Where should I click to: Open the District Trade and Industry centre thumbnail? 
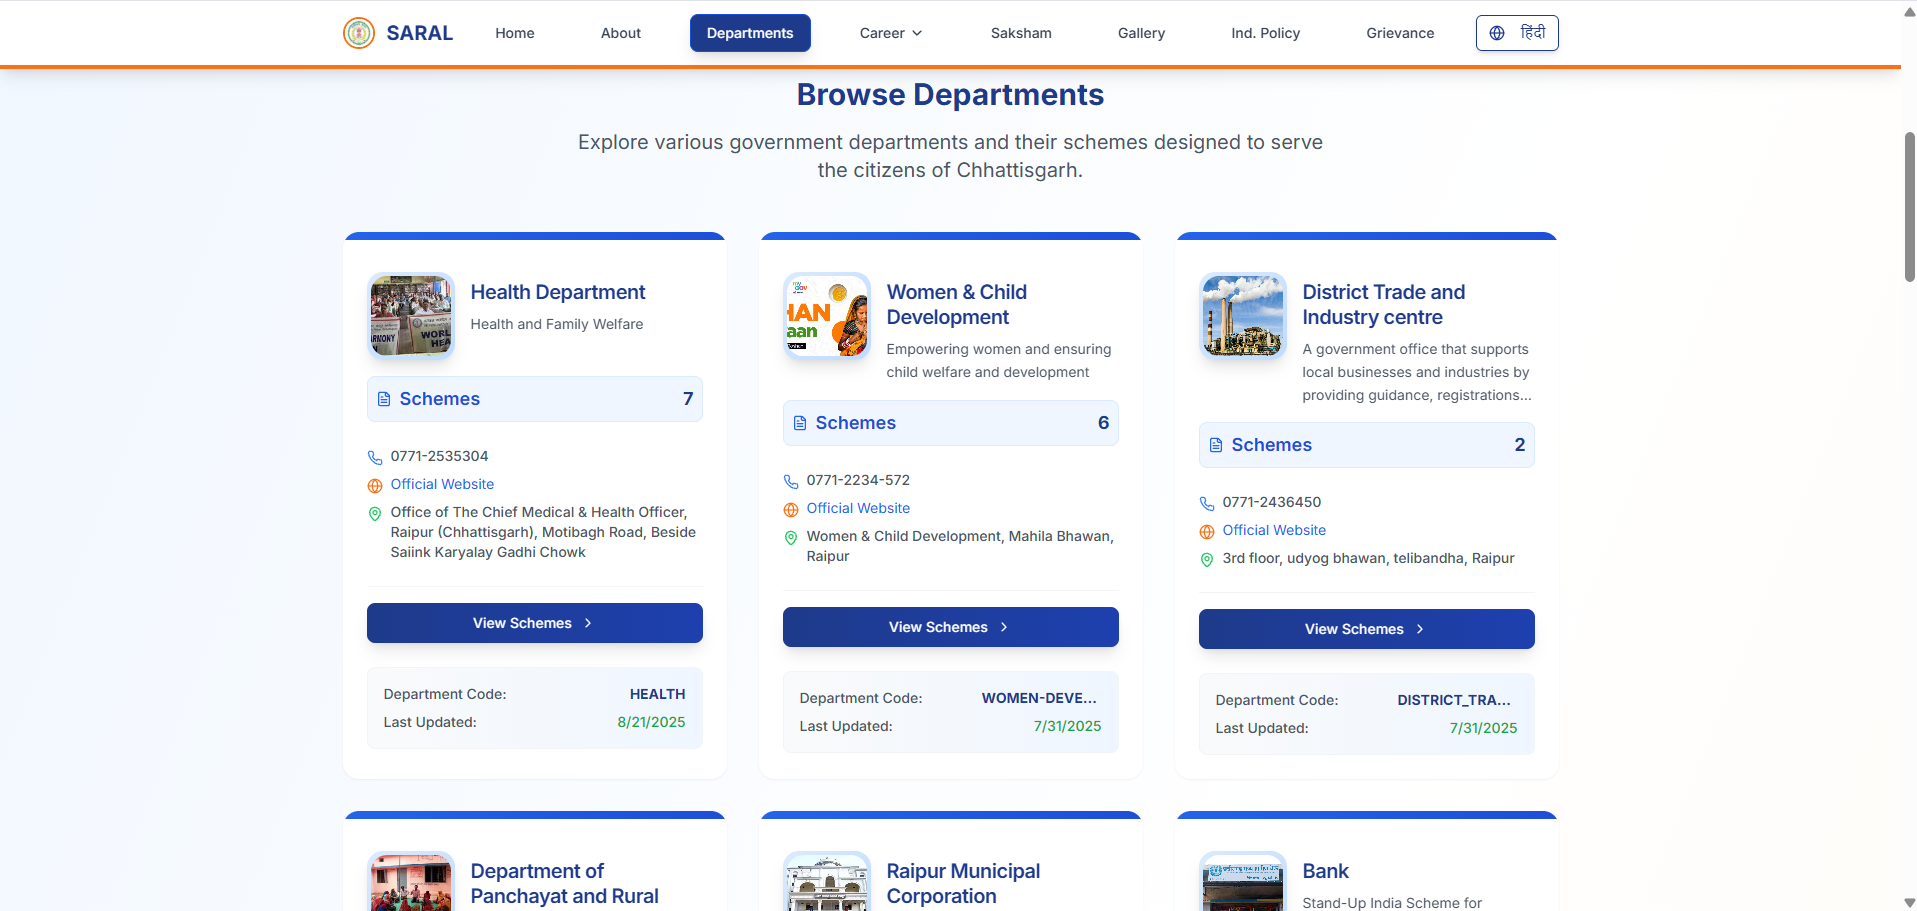pos(1243,315)
